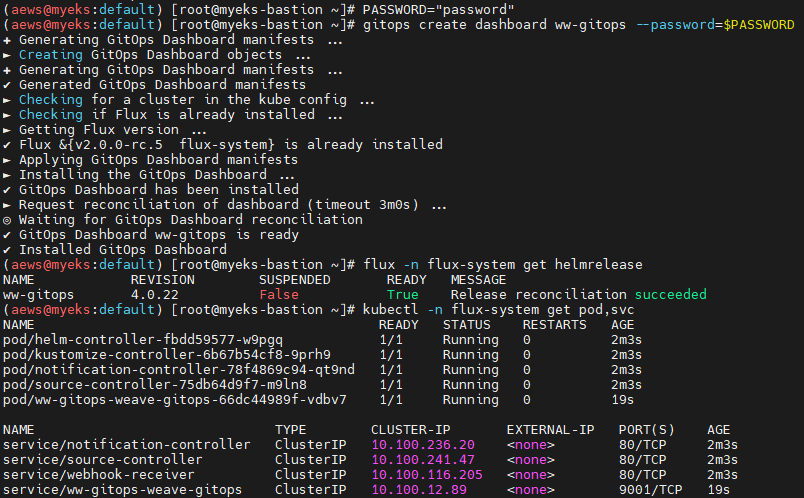
Task: Select 'gitops create dashboard ww-gitops' command text
Action: coord(494,25)
